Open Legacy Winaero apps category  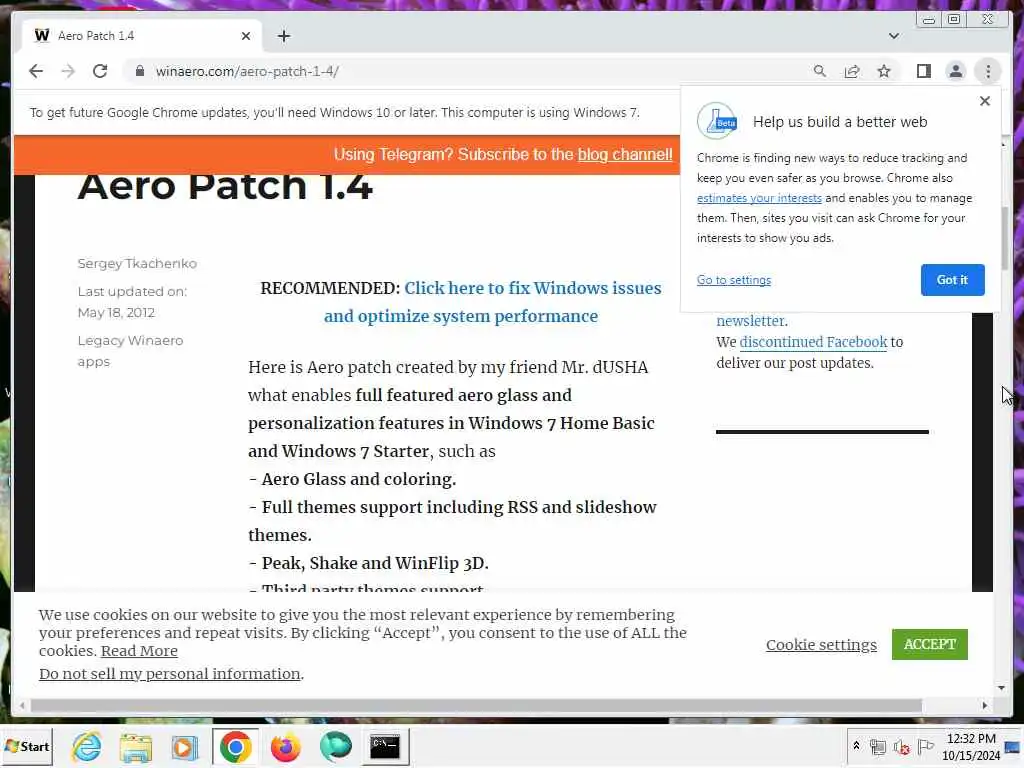click(x=130, y=351)
